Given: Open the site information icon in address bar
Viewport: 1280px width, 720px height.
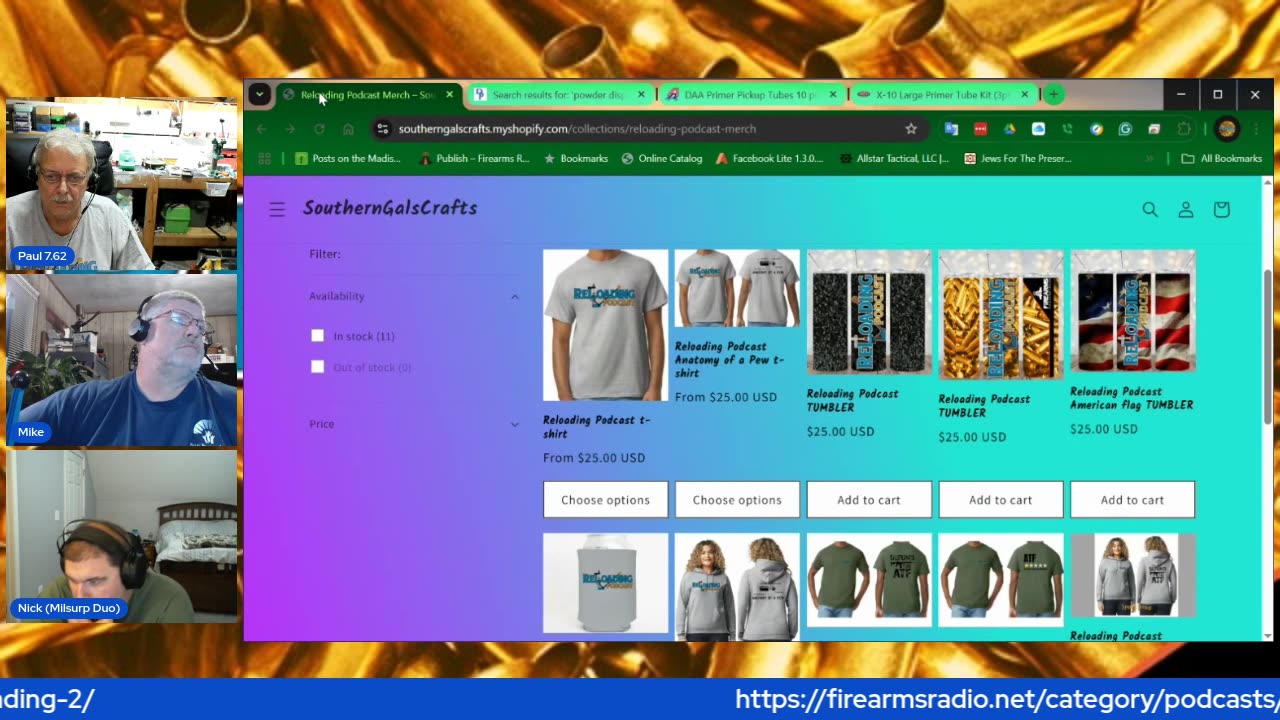Looking at the screenshot, I should pyautogui.click(x=382, y=129).
